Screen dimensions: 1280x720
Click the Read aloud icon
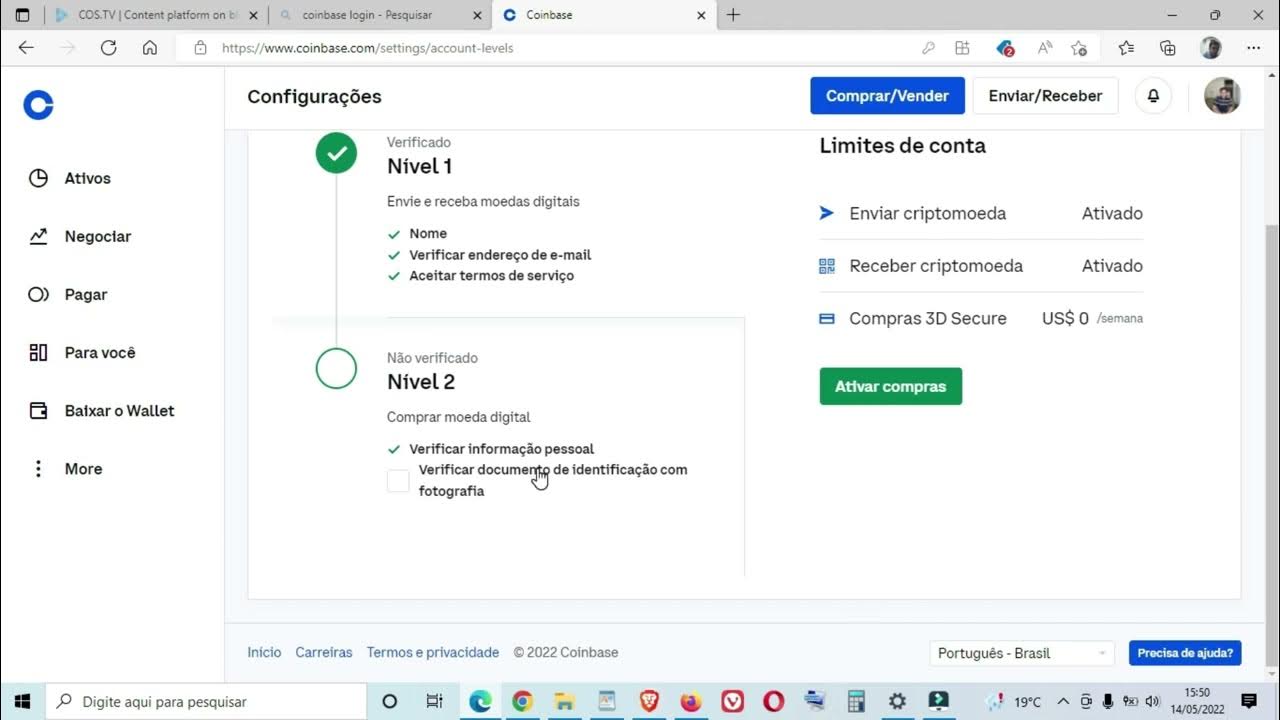click(x=1044, y=47)
